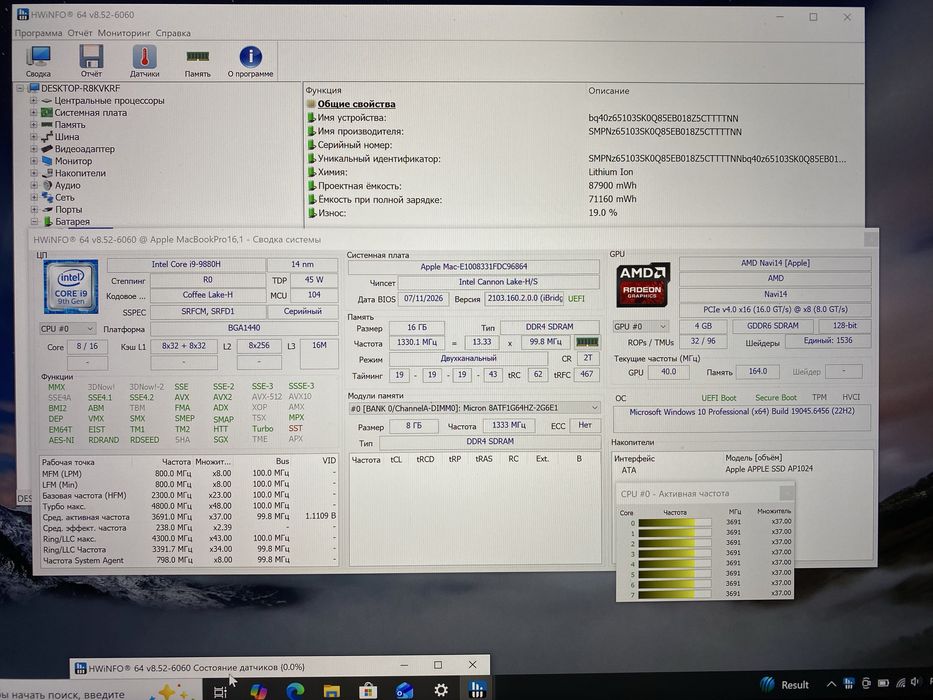Open the Справка menu
The image size is (933, 700).
[x=173, y=33]
